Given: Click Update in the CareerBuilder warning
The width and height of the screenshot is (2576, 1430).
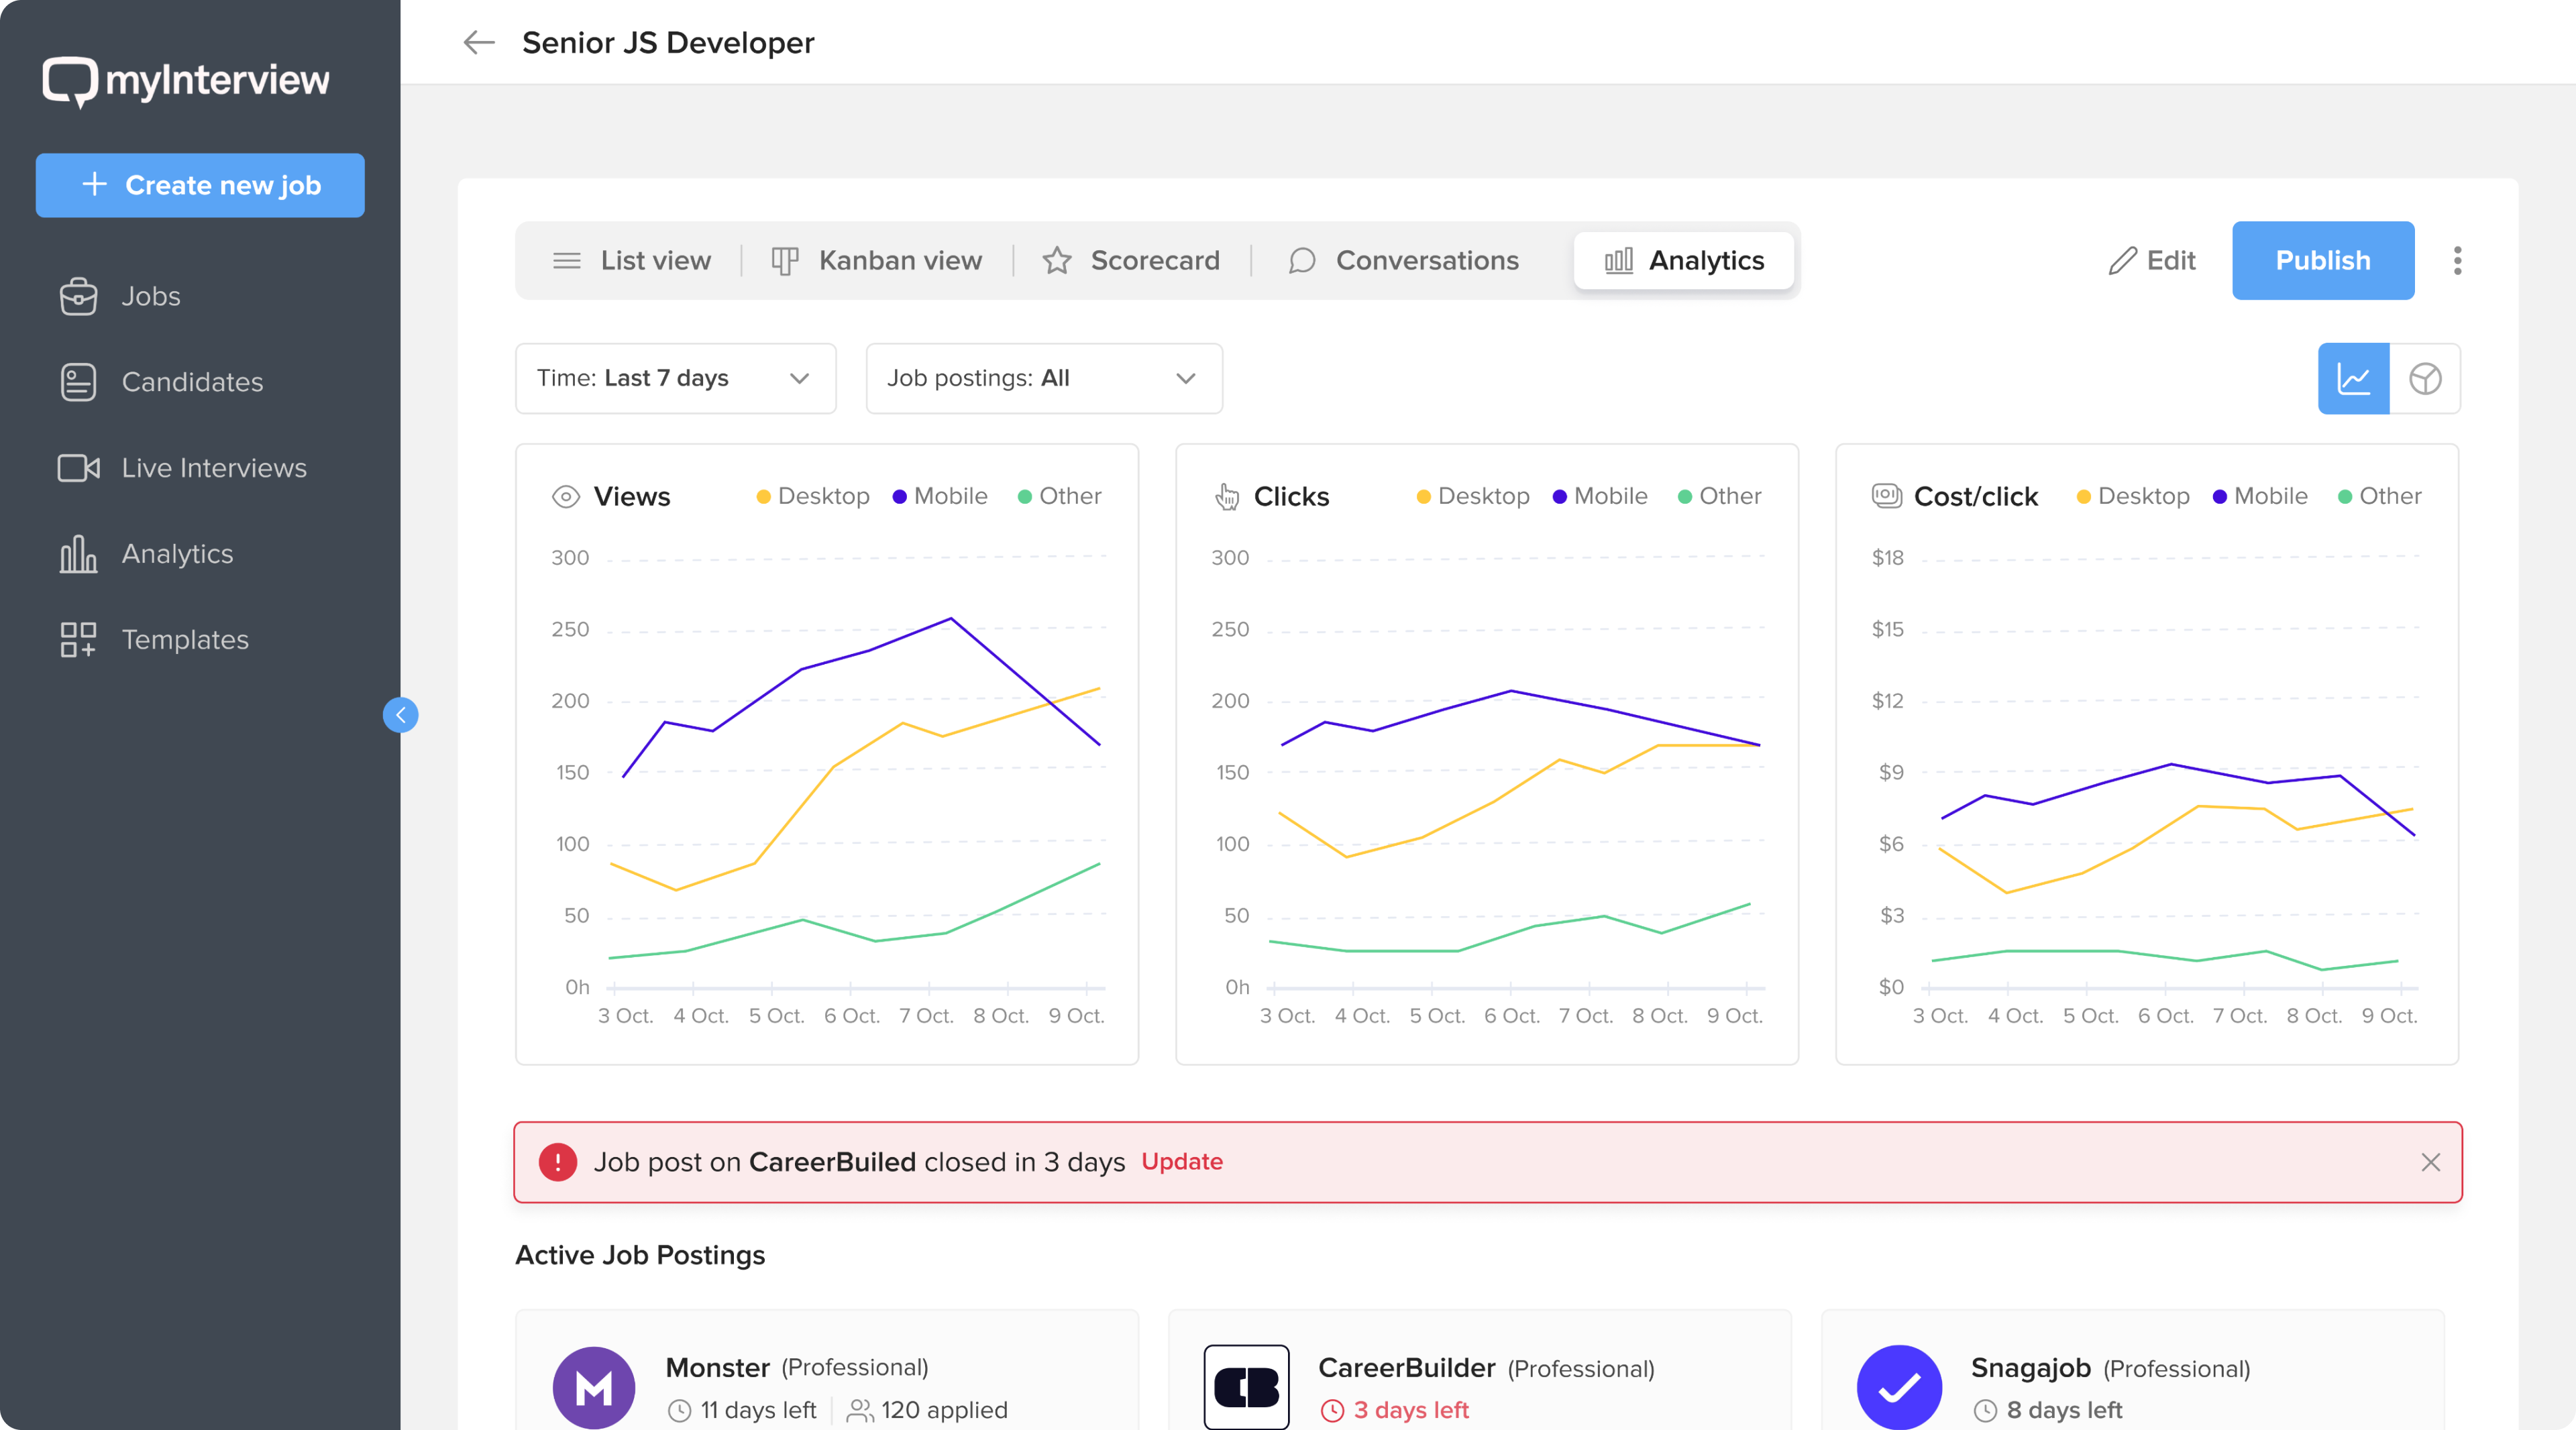Looking at the screenshot, I should [x=1182, y=1162].
